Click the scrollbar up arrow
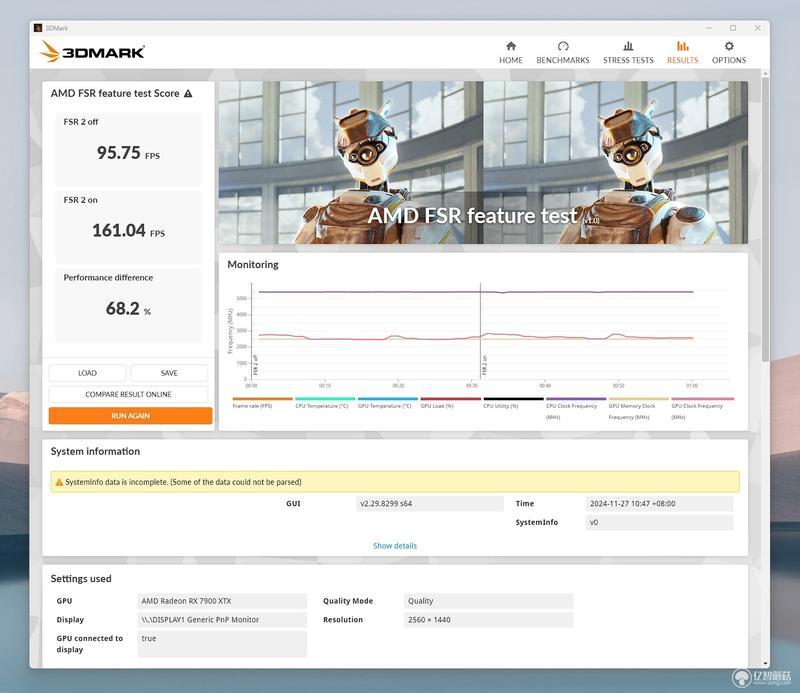 765,74
